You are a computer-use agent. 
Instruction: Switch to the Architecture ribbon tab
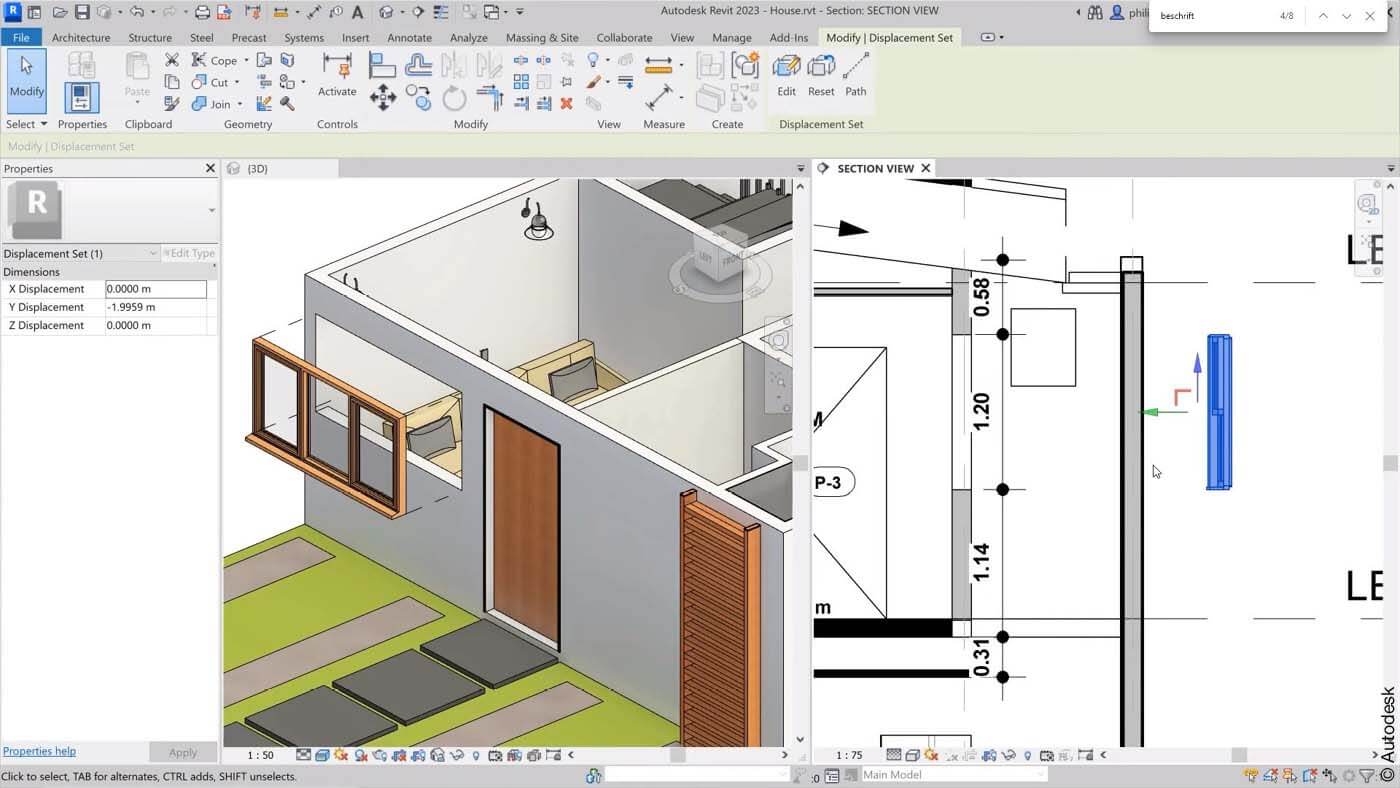tap(81, 37)
